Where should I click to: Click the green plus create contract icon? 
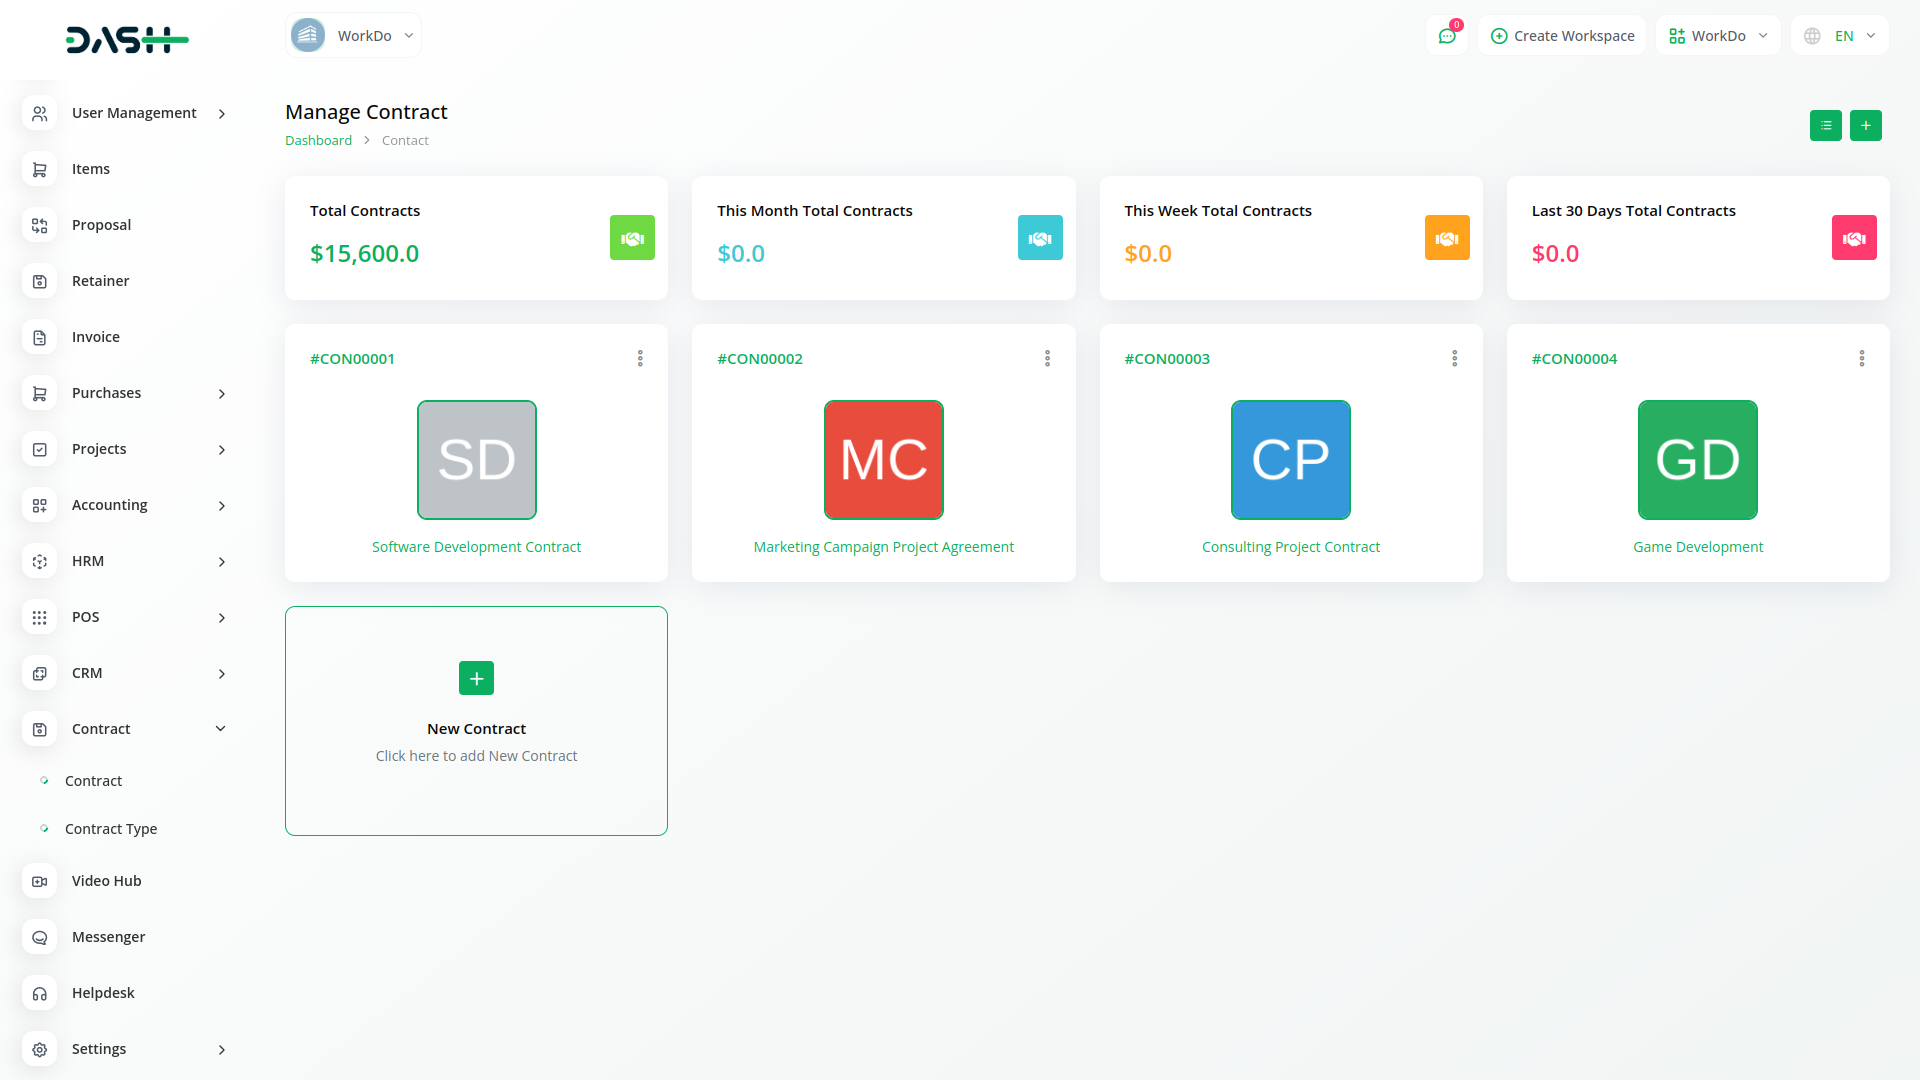click(1865, 126)
